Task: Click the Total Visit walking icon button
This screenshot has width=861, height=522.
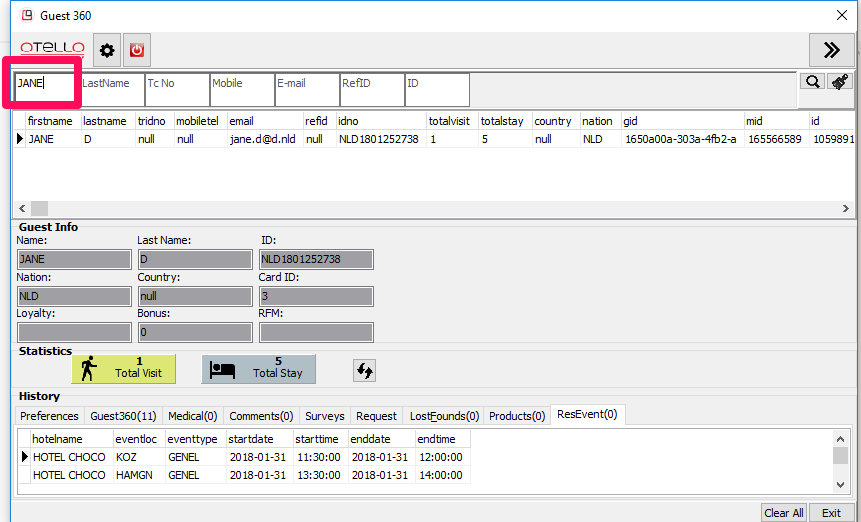Action: tap(124, 369)
